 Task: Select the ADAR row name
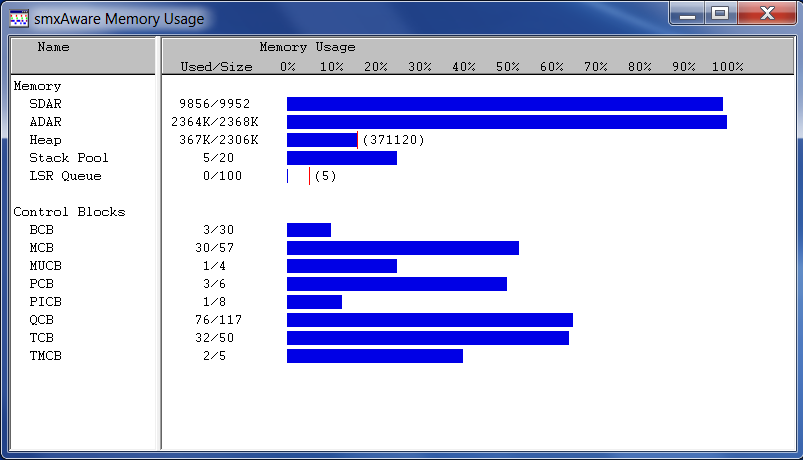click(45, 122)
